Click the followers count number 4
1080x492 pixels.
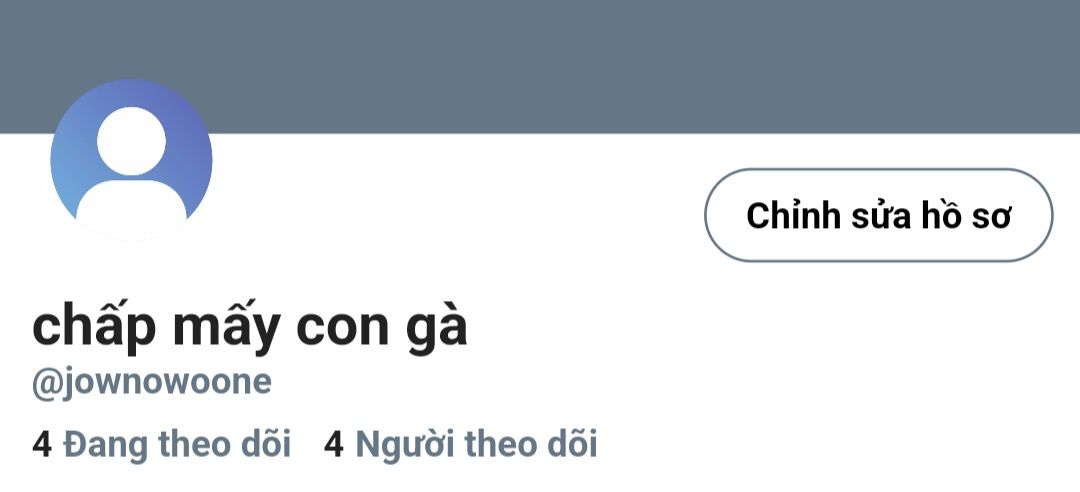(333, 444)
